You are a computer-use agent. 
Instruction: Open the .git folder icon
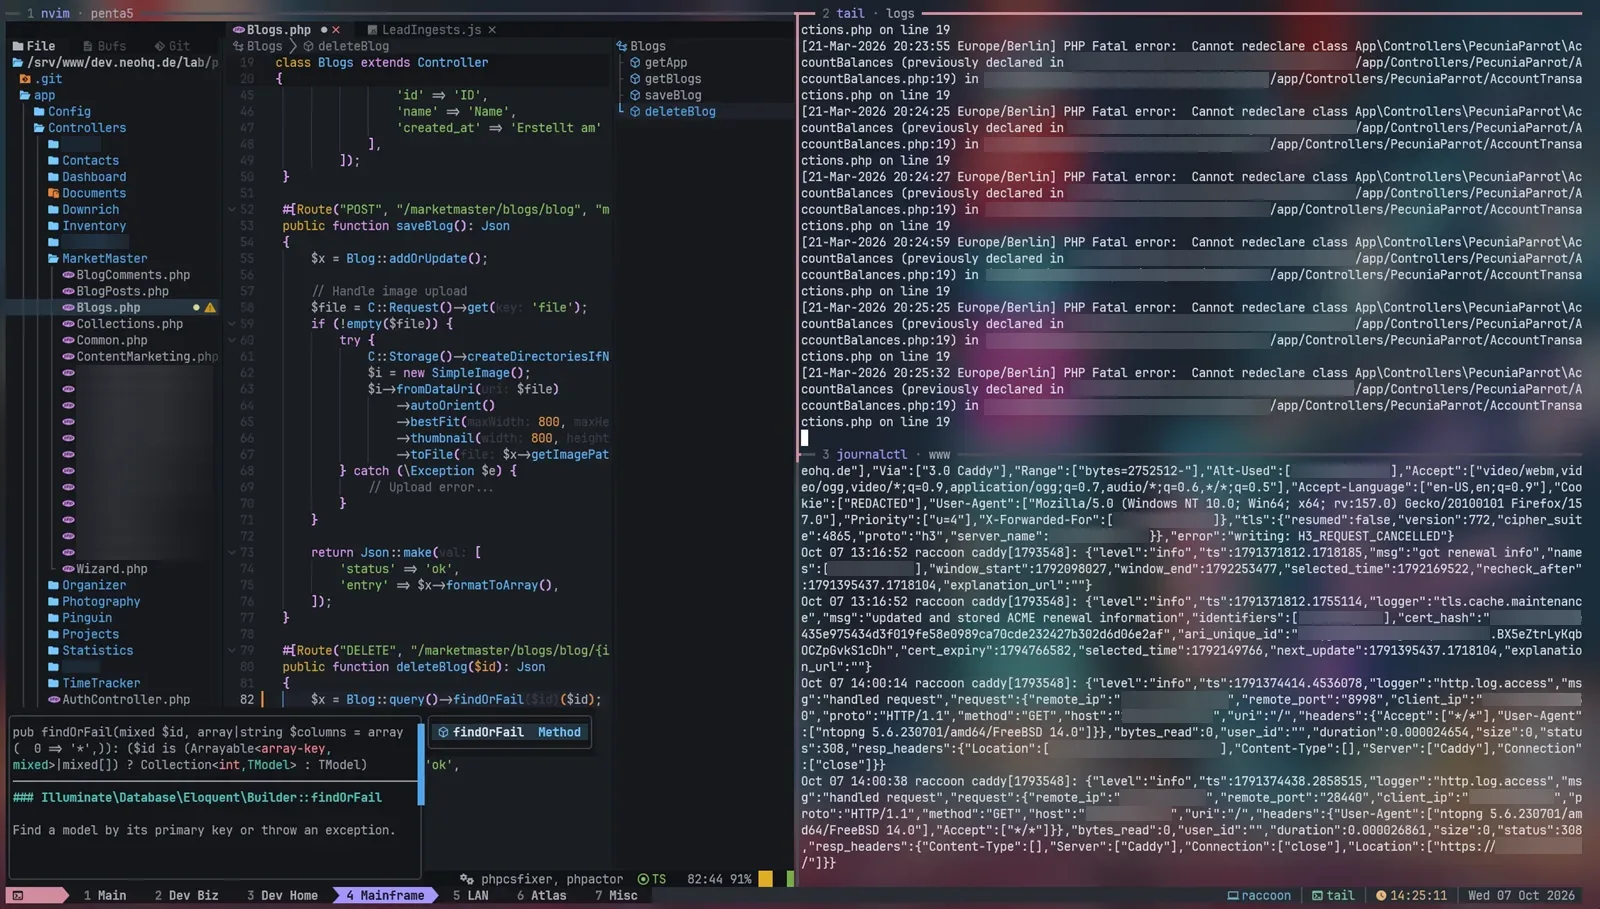25,79
